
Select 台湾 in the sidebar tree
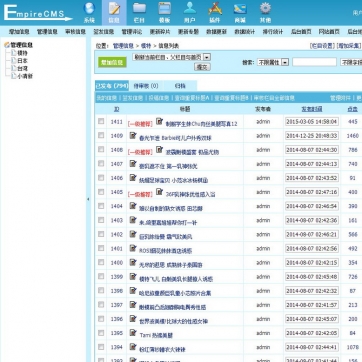22,68
